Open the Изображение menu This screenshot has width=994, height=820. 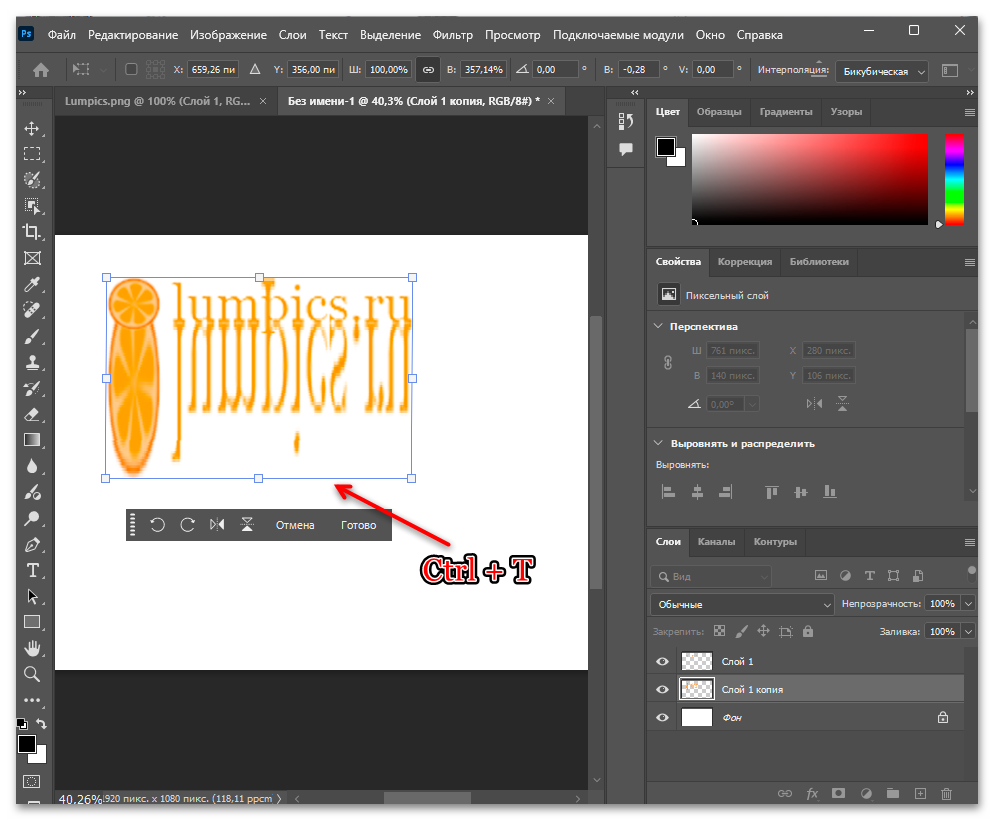[228, 35]
